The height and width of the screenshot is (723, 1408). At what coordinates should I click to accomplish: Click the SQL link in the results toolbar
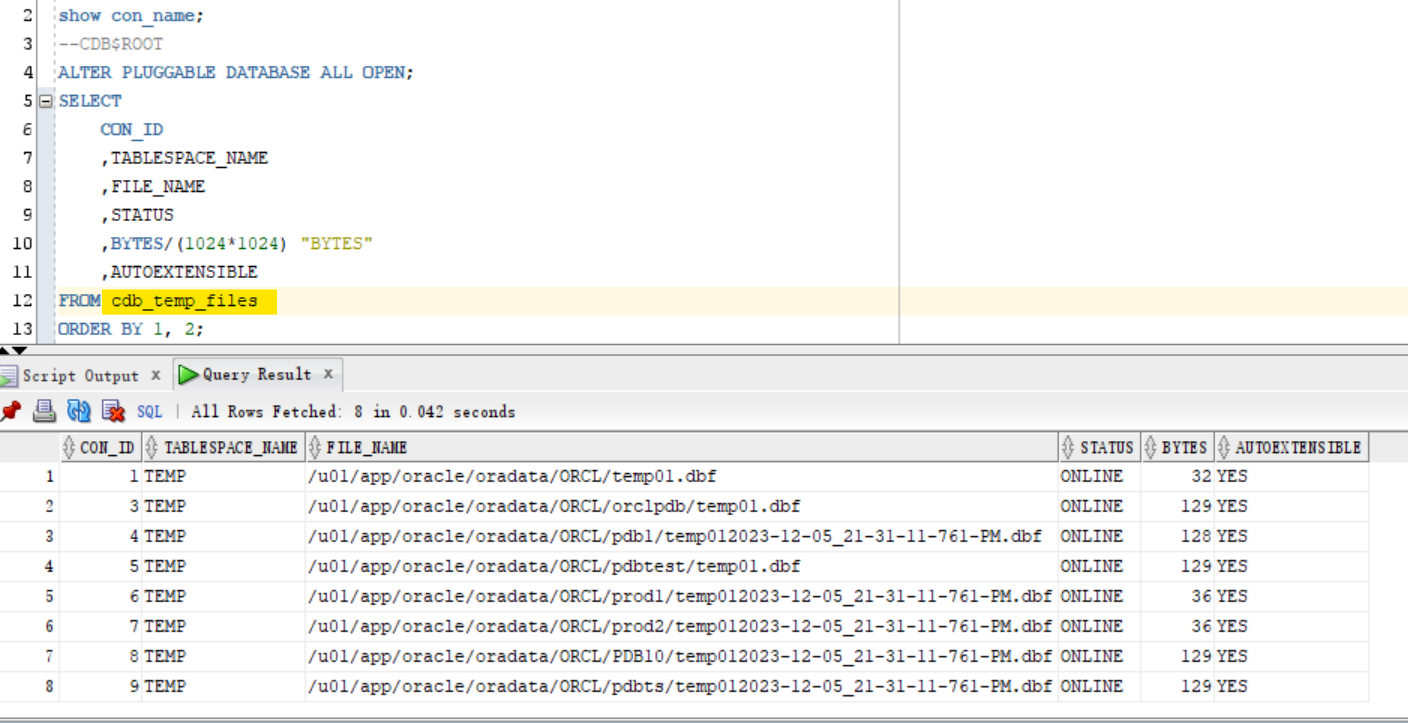pyautogui.click(x=149, y=412)
